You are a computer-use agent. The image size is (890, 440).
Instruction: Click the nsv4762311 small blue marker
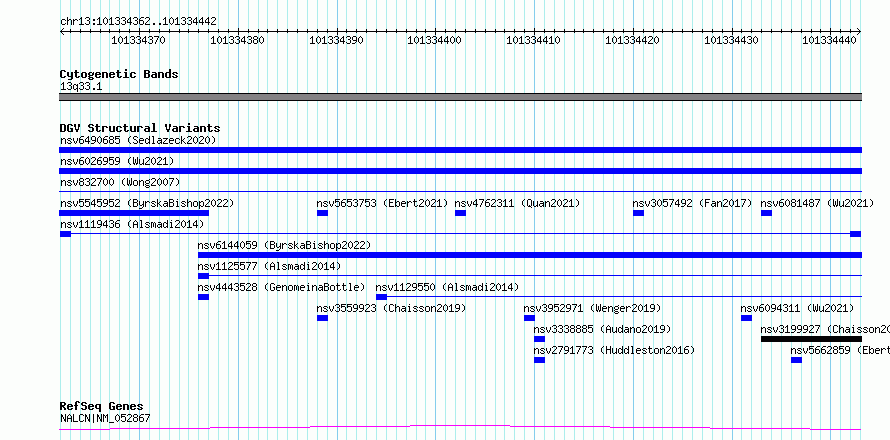[x=460, y=213]
